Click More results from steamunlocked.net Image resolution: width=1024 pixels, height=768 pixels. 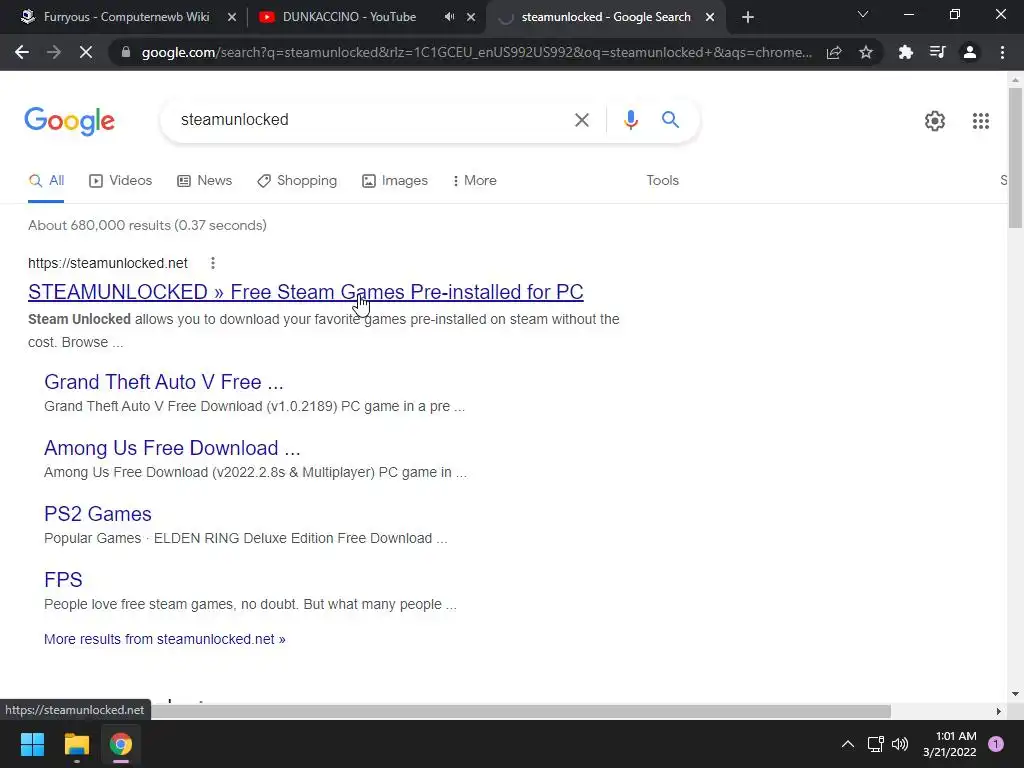coord(165,639)
